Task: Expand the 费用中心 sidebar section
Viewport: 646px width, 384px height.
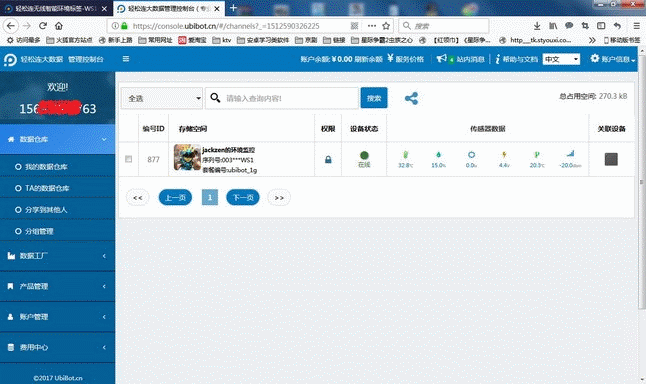Action: click(57, 347)
